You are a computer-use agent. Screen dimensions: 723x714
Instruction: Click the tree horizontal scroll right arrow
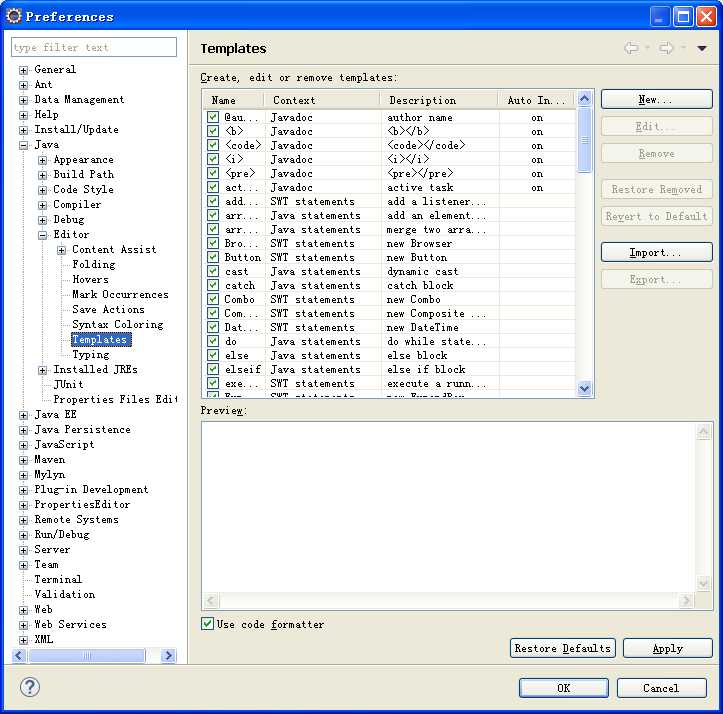tap(168, 655)
